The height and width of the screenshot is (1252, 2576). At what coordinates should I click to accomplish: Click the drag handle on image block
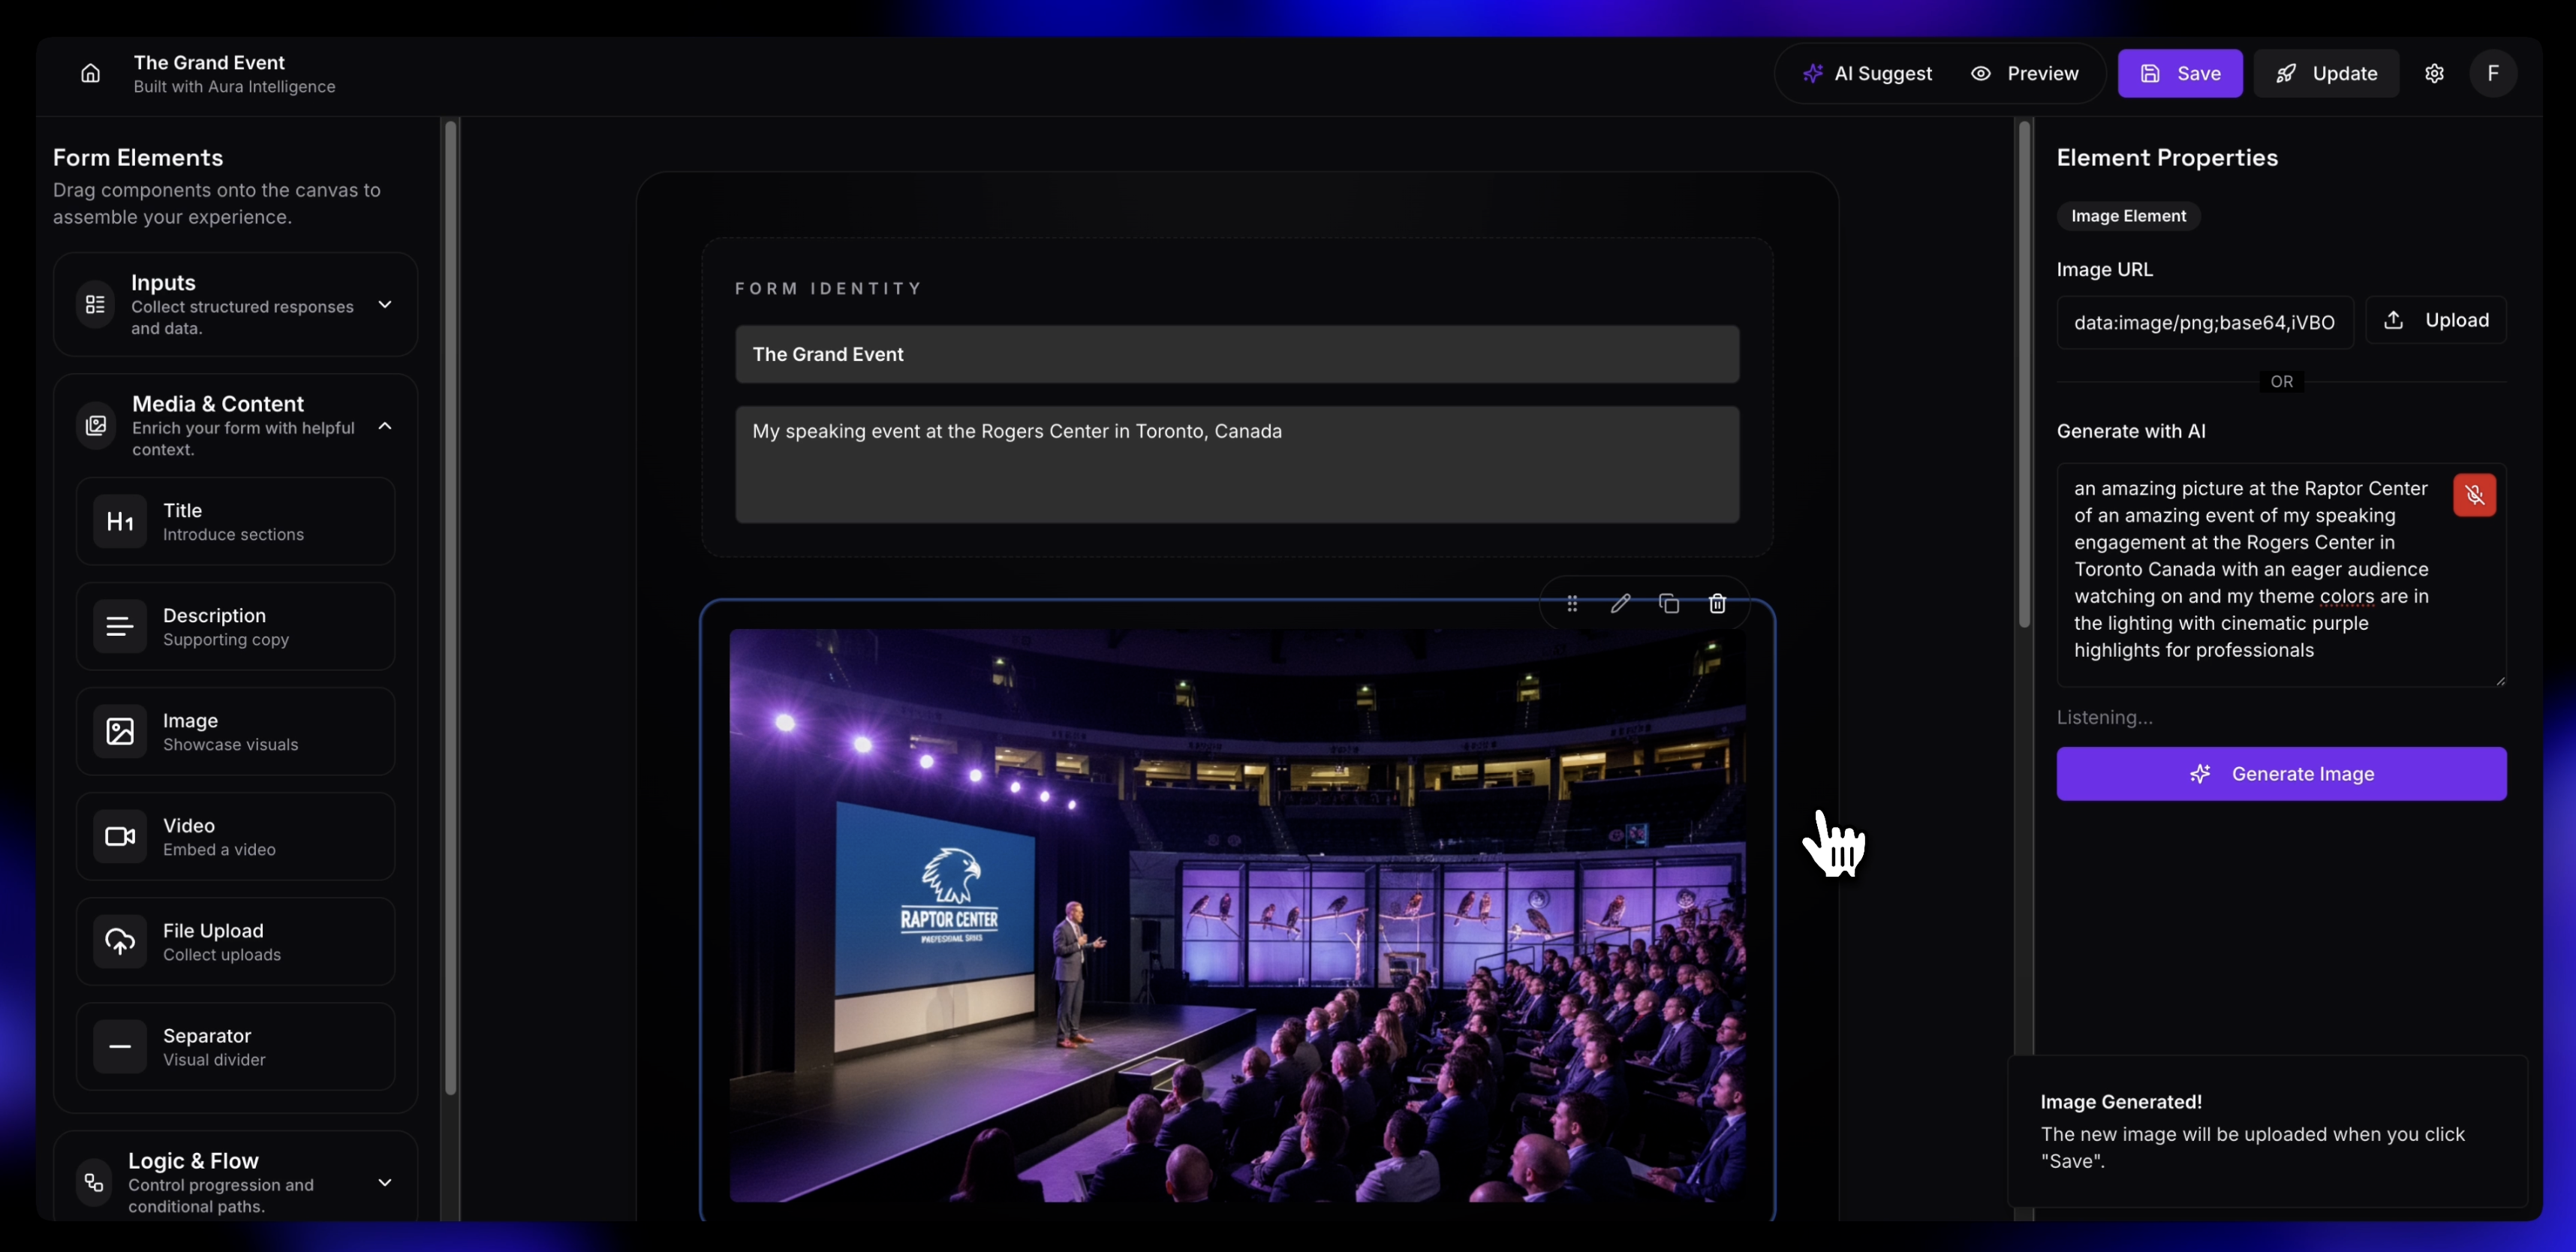tap(1572, 603)
